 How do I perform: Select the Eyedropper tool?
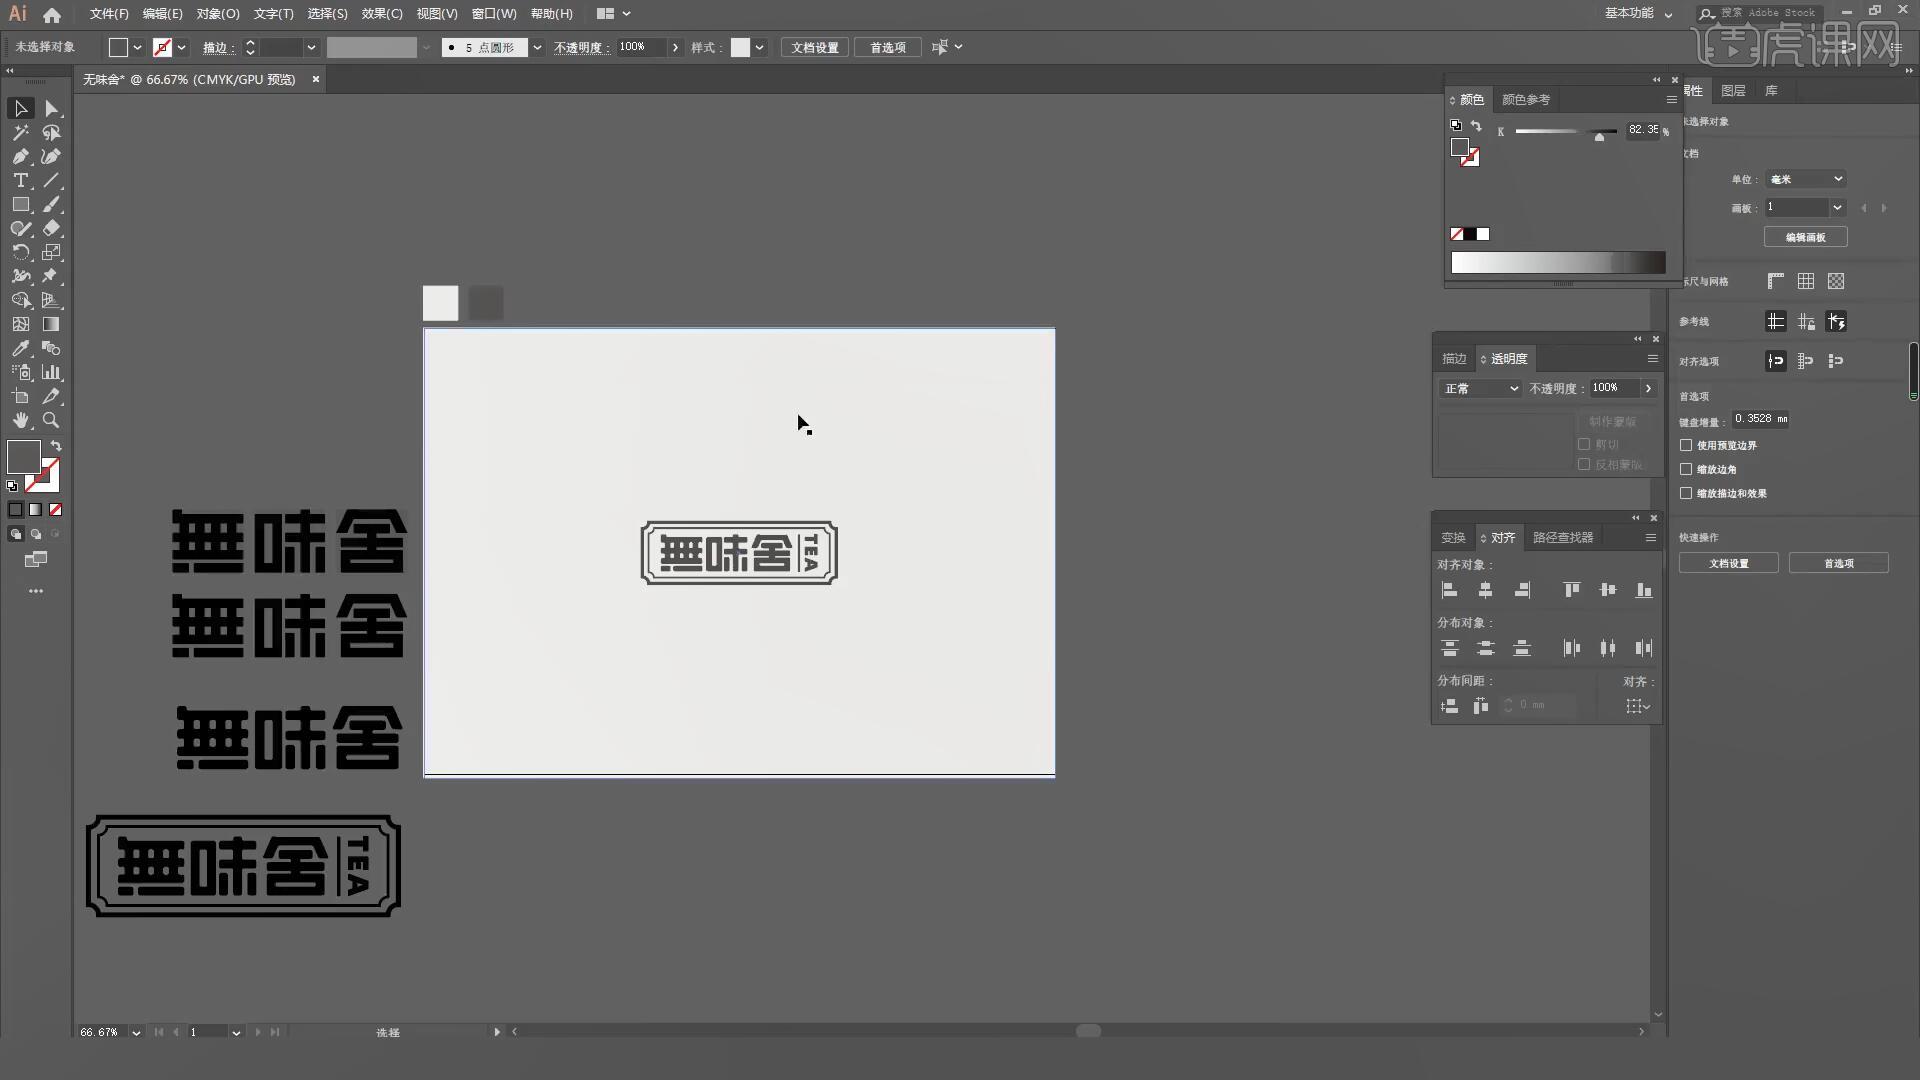coord(20,349)
